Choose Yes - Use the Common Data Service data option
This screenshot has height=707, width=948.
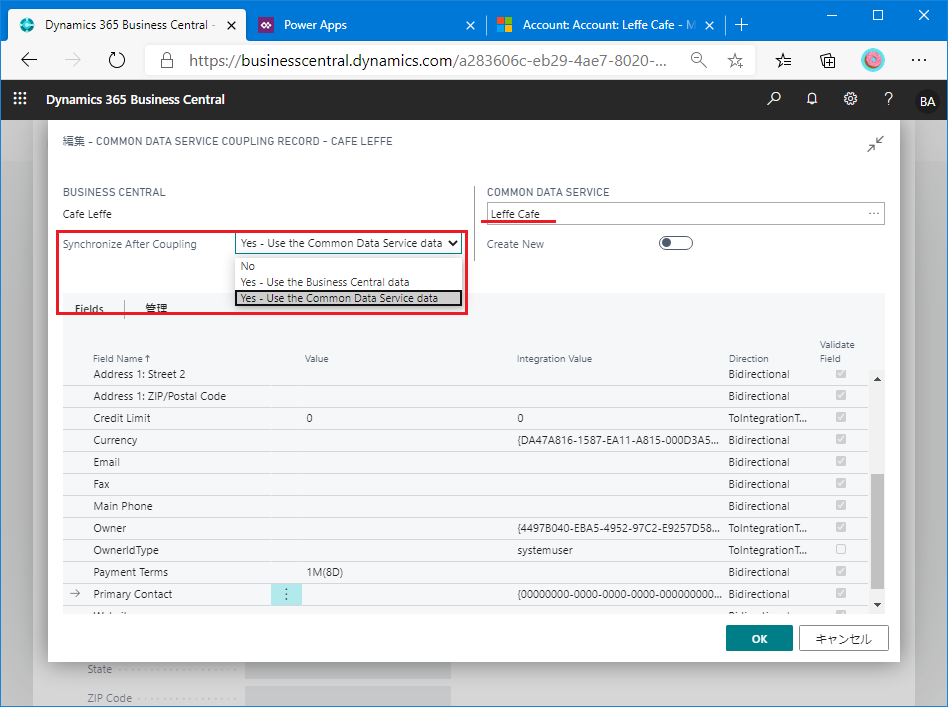coord(348,298)
